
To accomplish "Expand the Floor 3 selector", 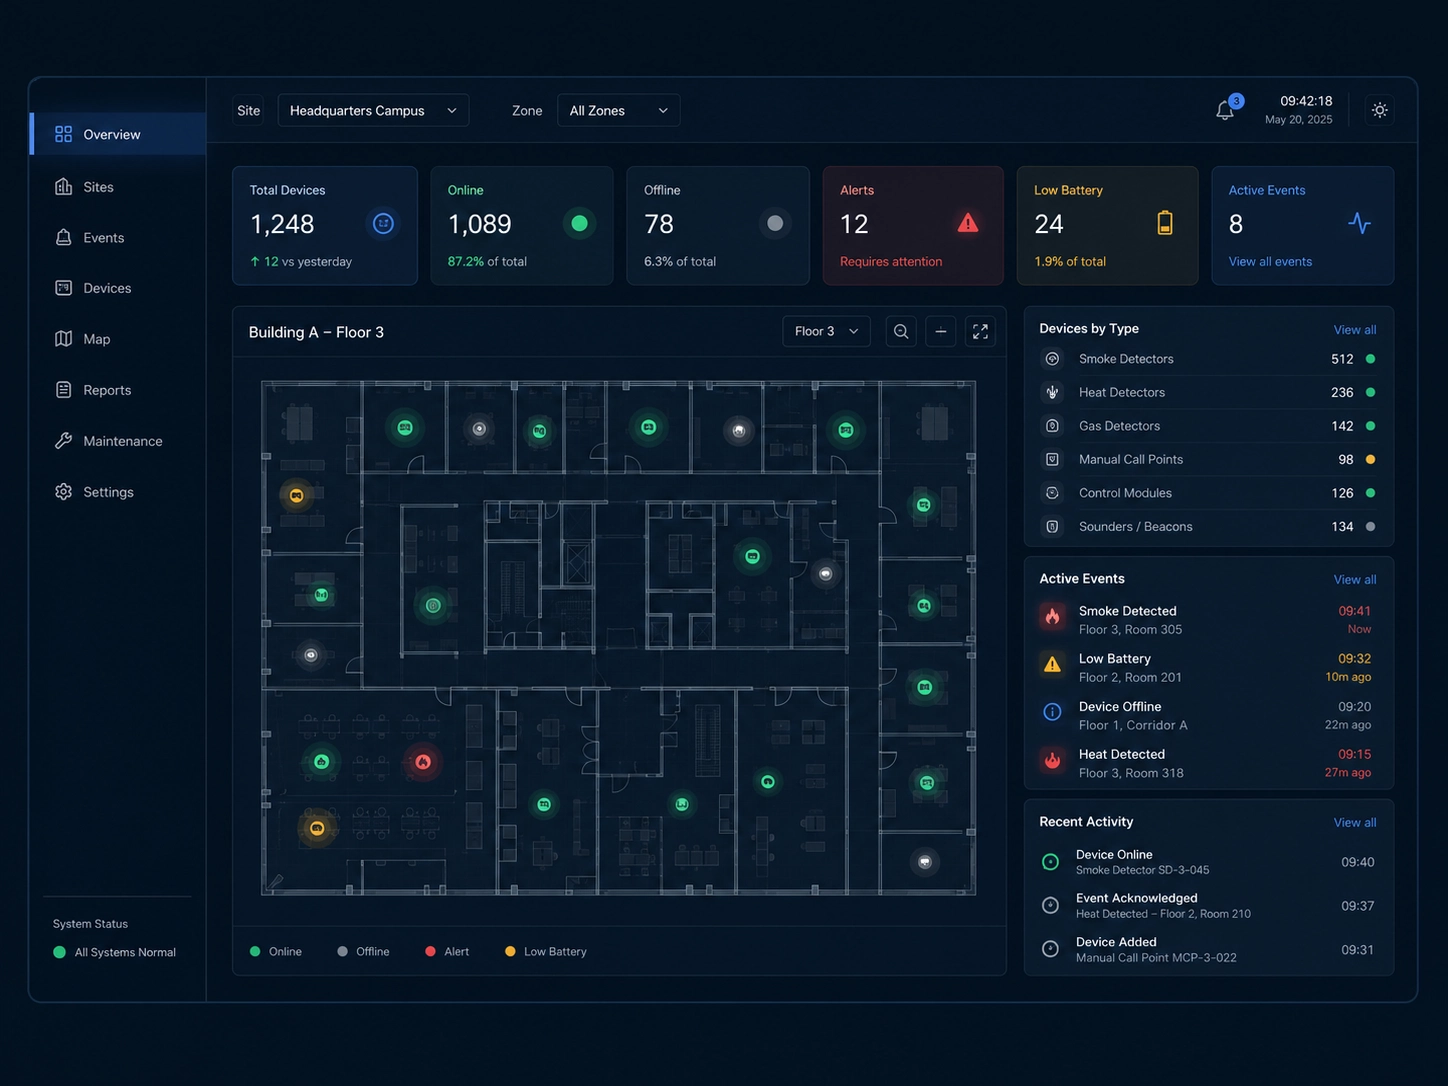I will tap(826, 331).
